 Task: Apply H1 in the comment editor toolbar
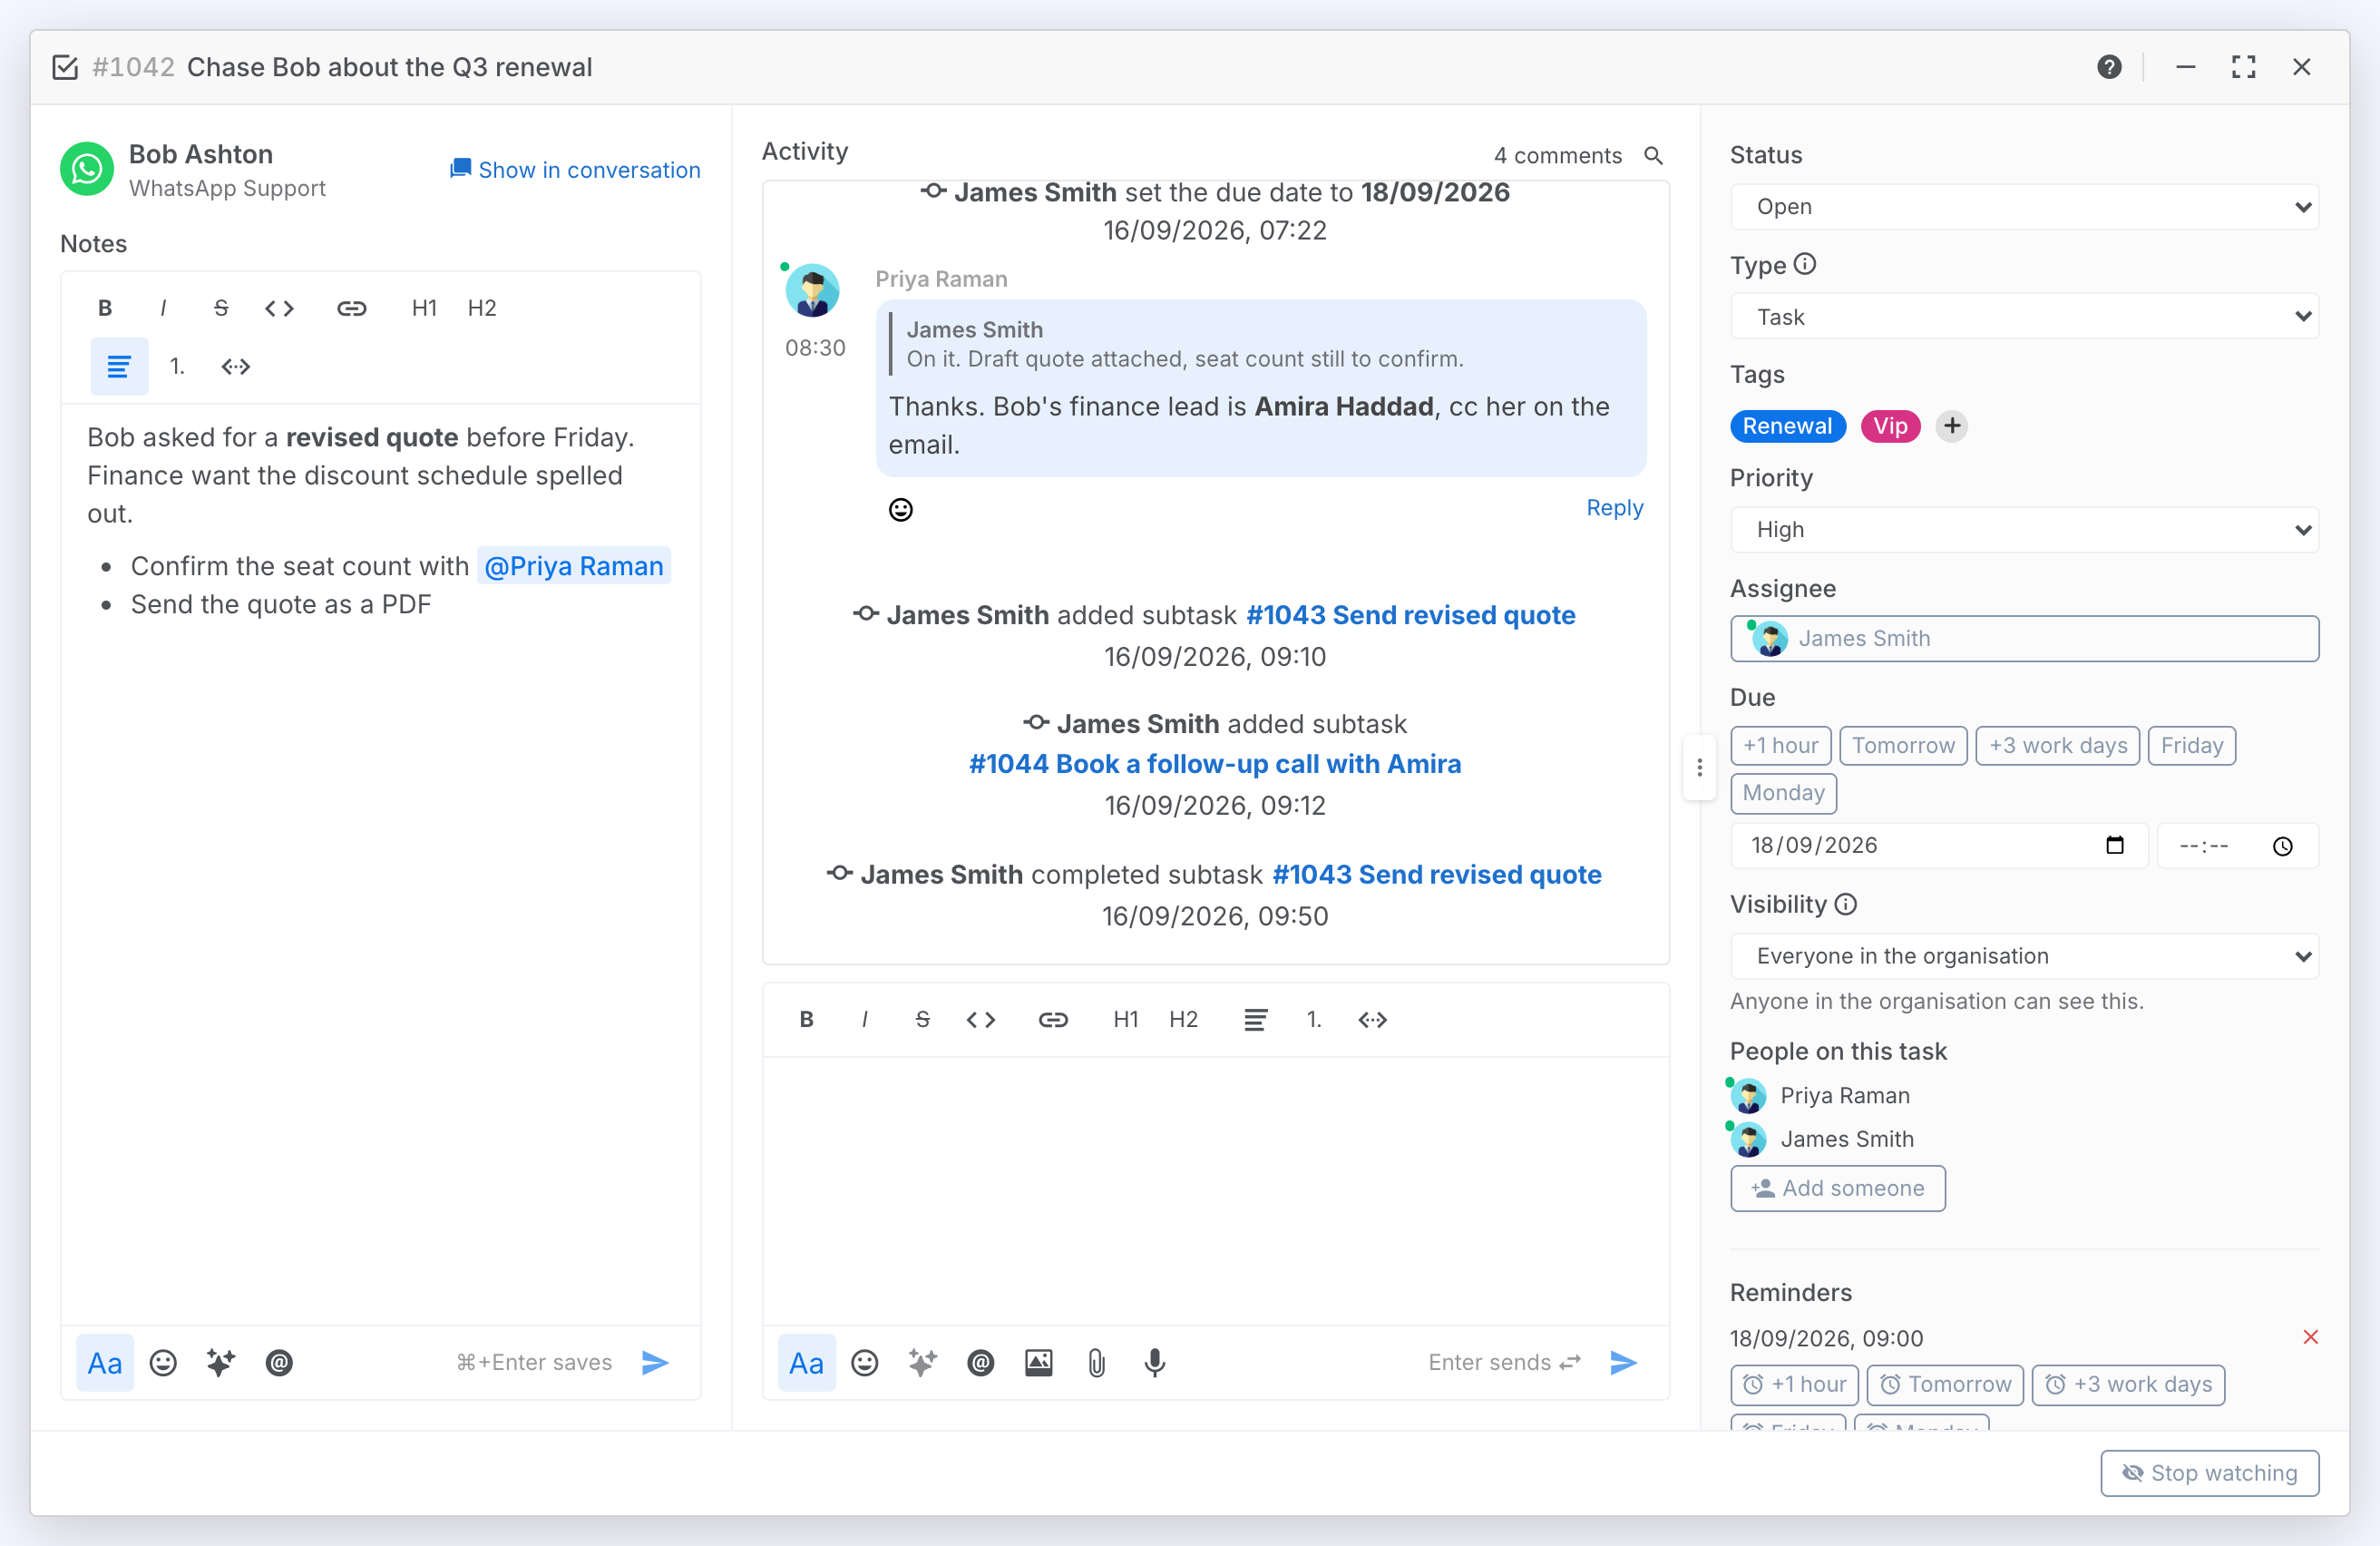(x=1126, y=1019)
